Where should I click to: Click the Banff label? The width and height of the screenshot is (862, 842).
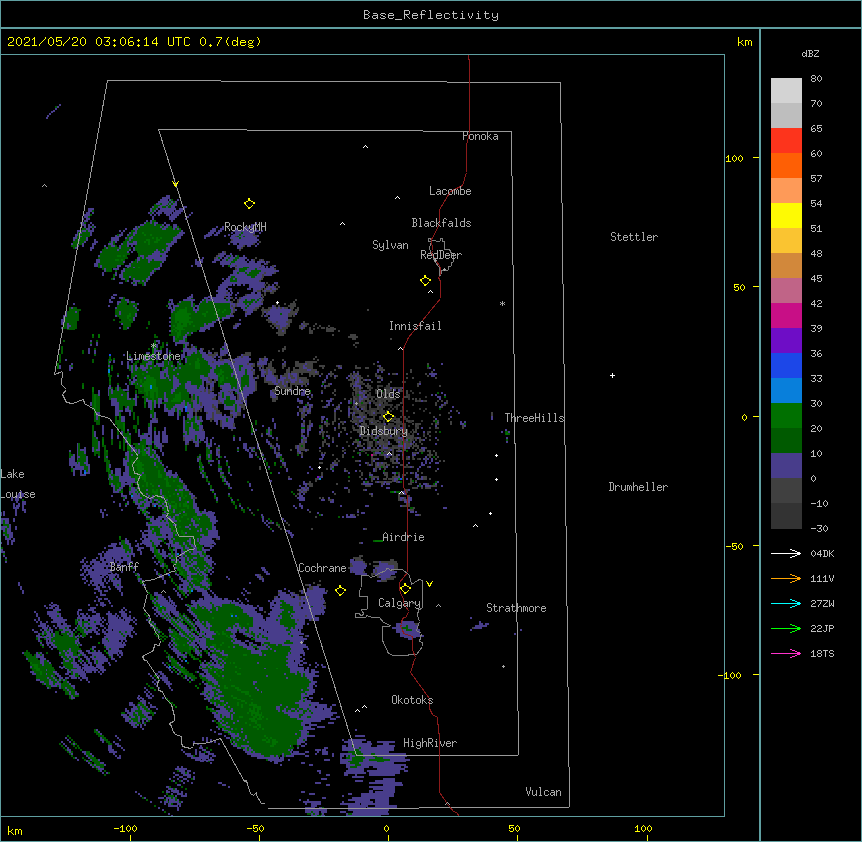[x=124, y=567]
